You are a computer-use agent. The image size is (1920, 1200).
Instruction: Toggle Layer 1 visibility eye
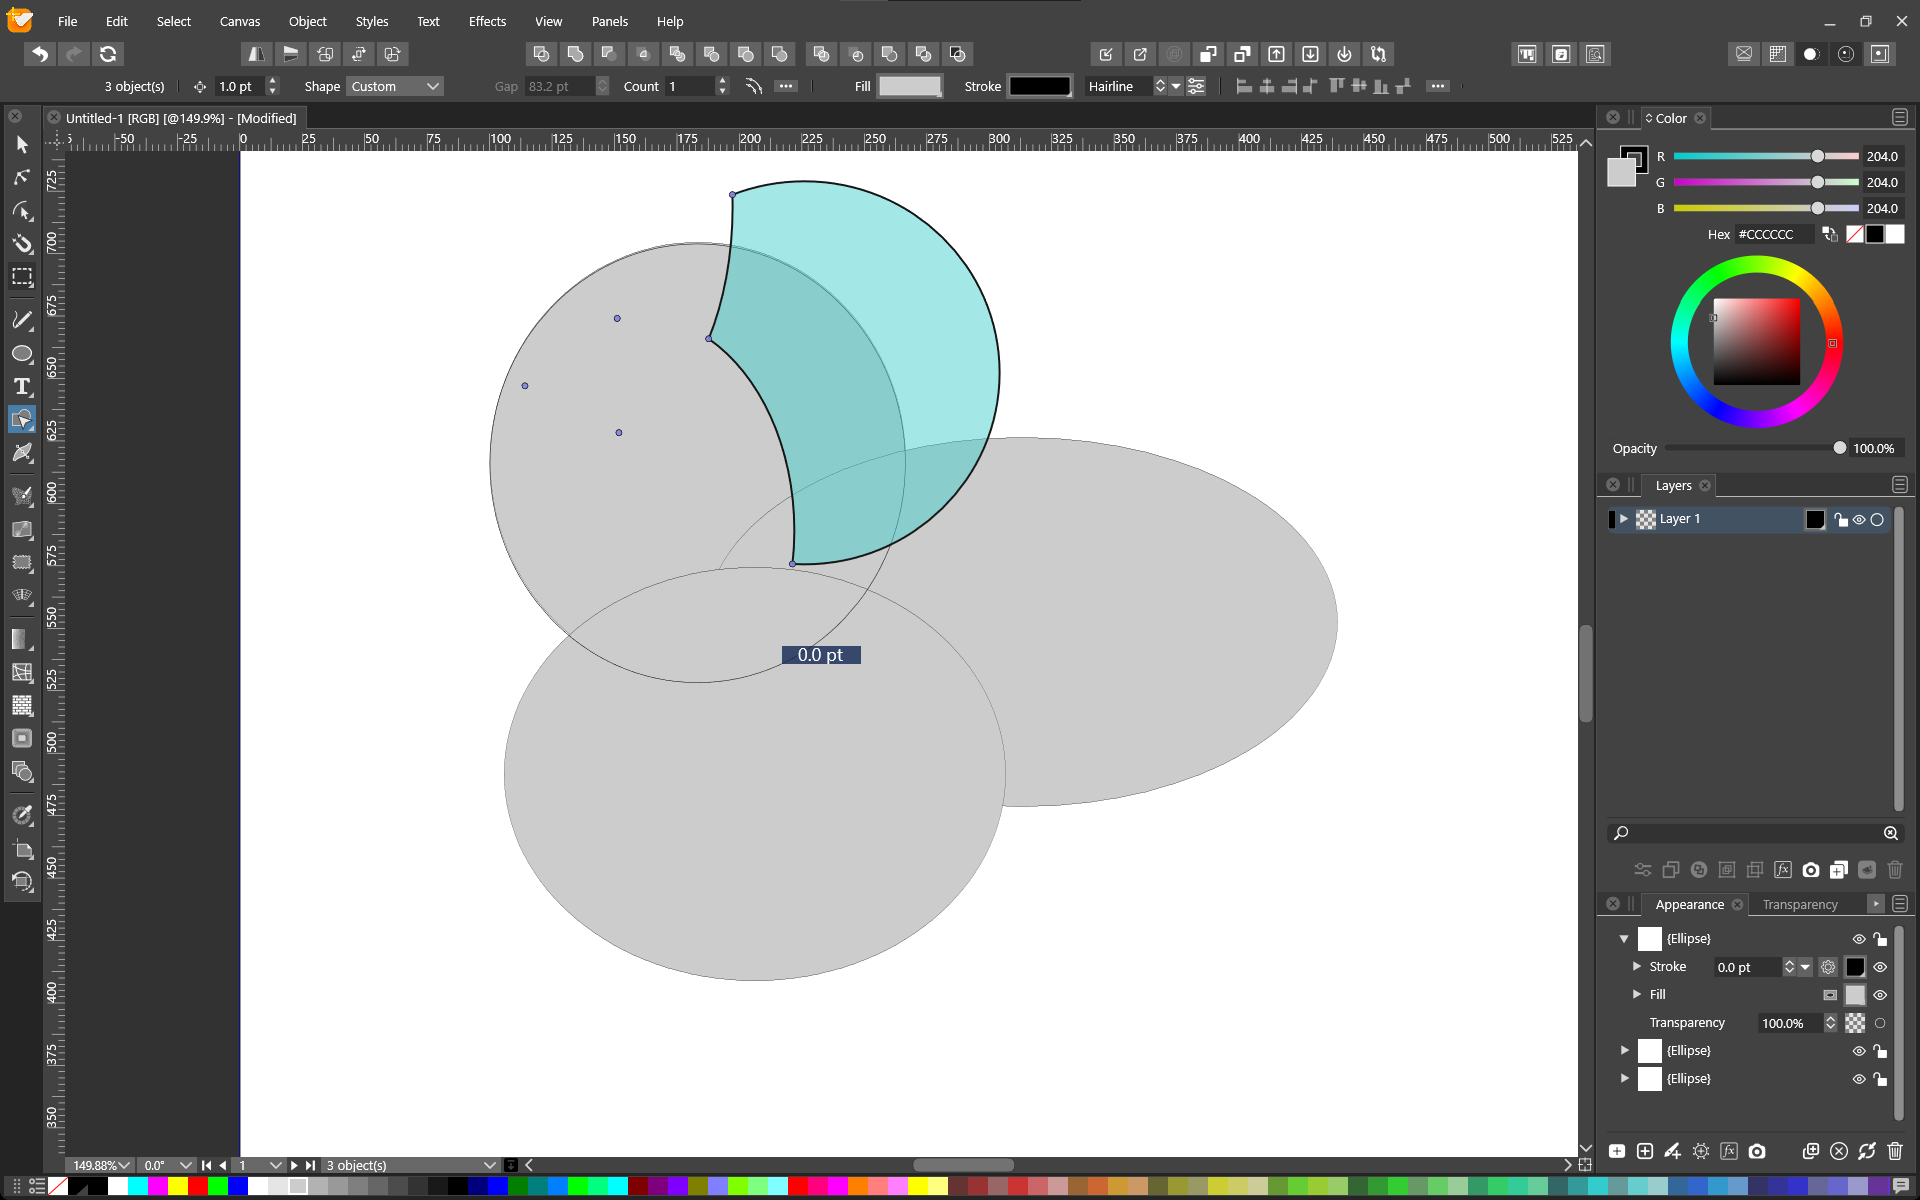pos(1859,520)
